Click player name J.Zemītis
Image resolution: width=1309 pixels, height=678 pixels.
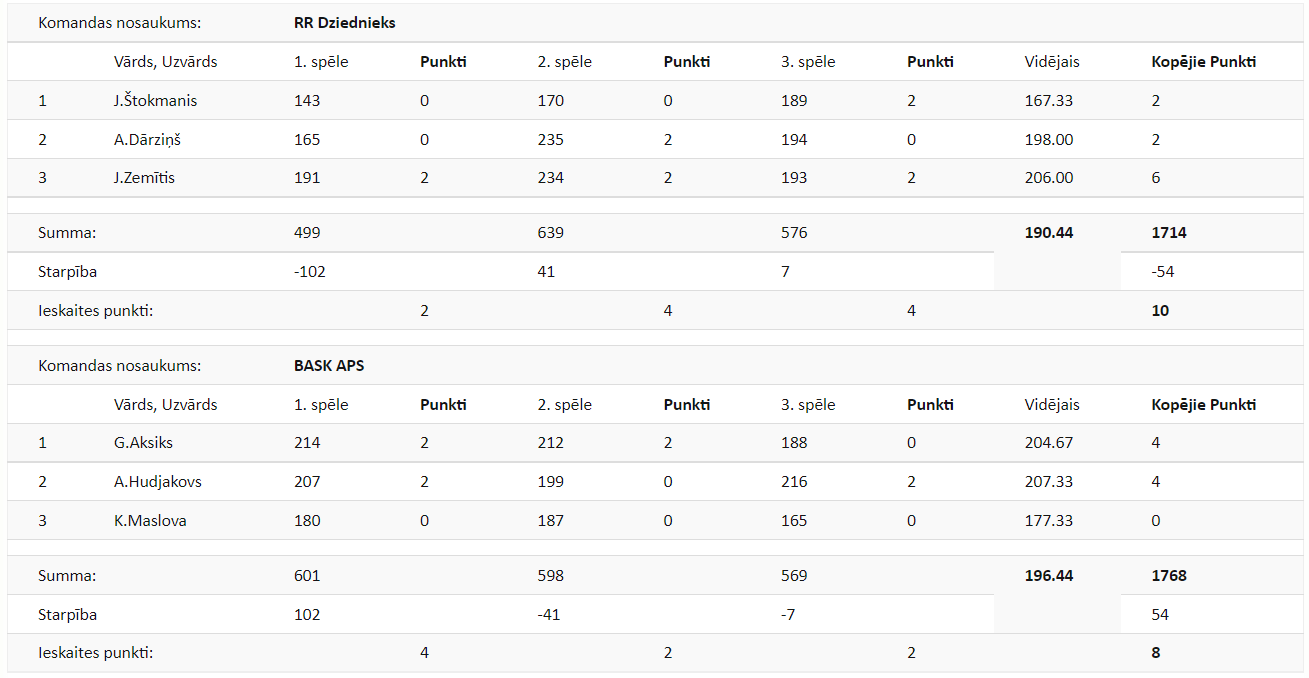(144, 178)
